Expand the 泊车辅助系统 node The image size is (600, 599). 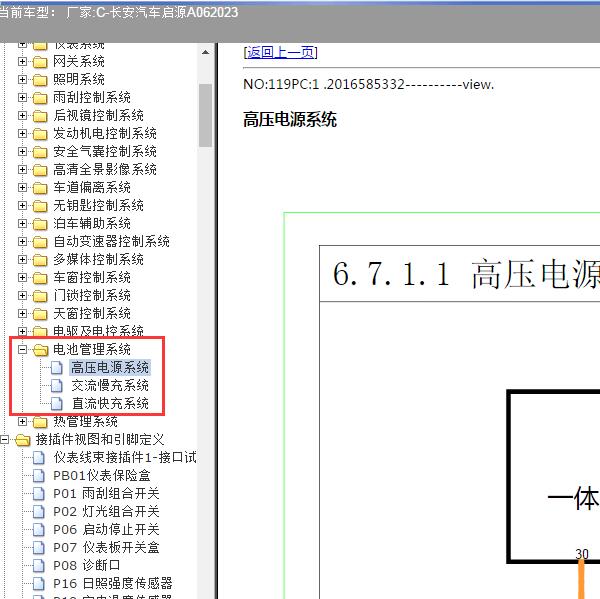(x=22, y=223)
